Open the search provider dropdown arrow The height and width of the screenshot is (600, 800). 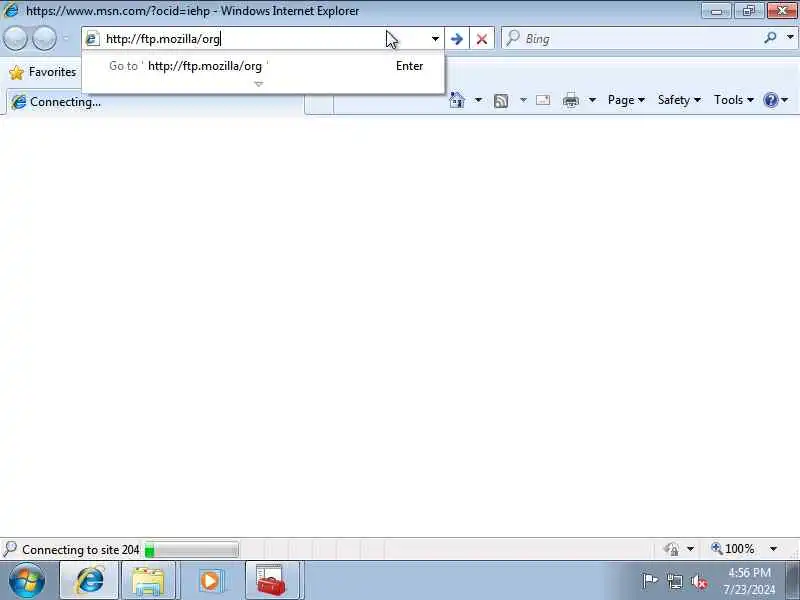pyautogui.click(x=790, y=37)
